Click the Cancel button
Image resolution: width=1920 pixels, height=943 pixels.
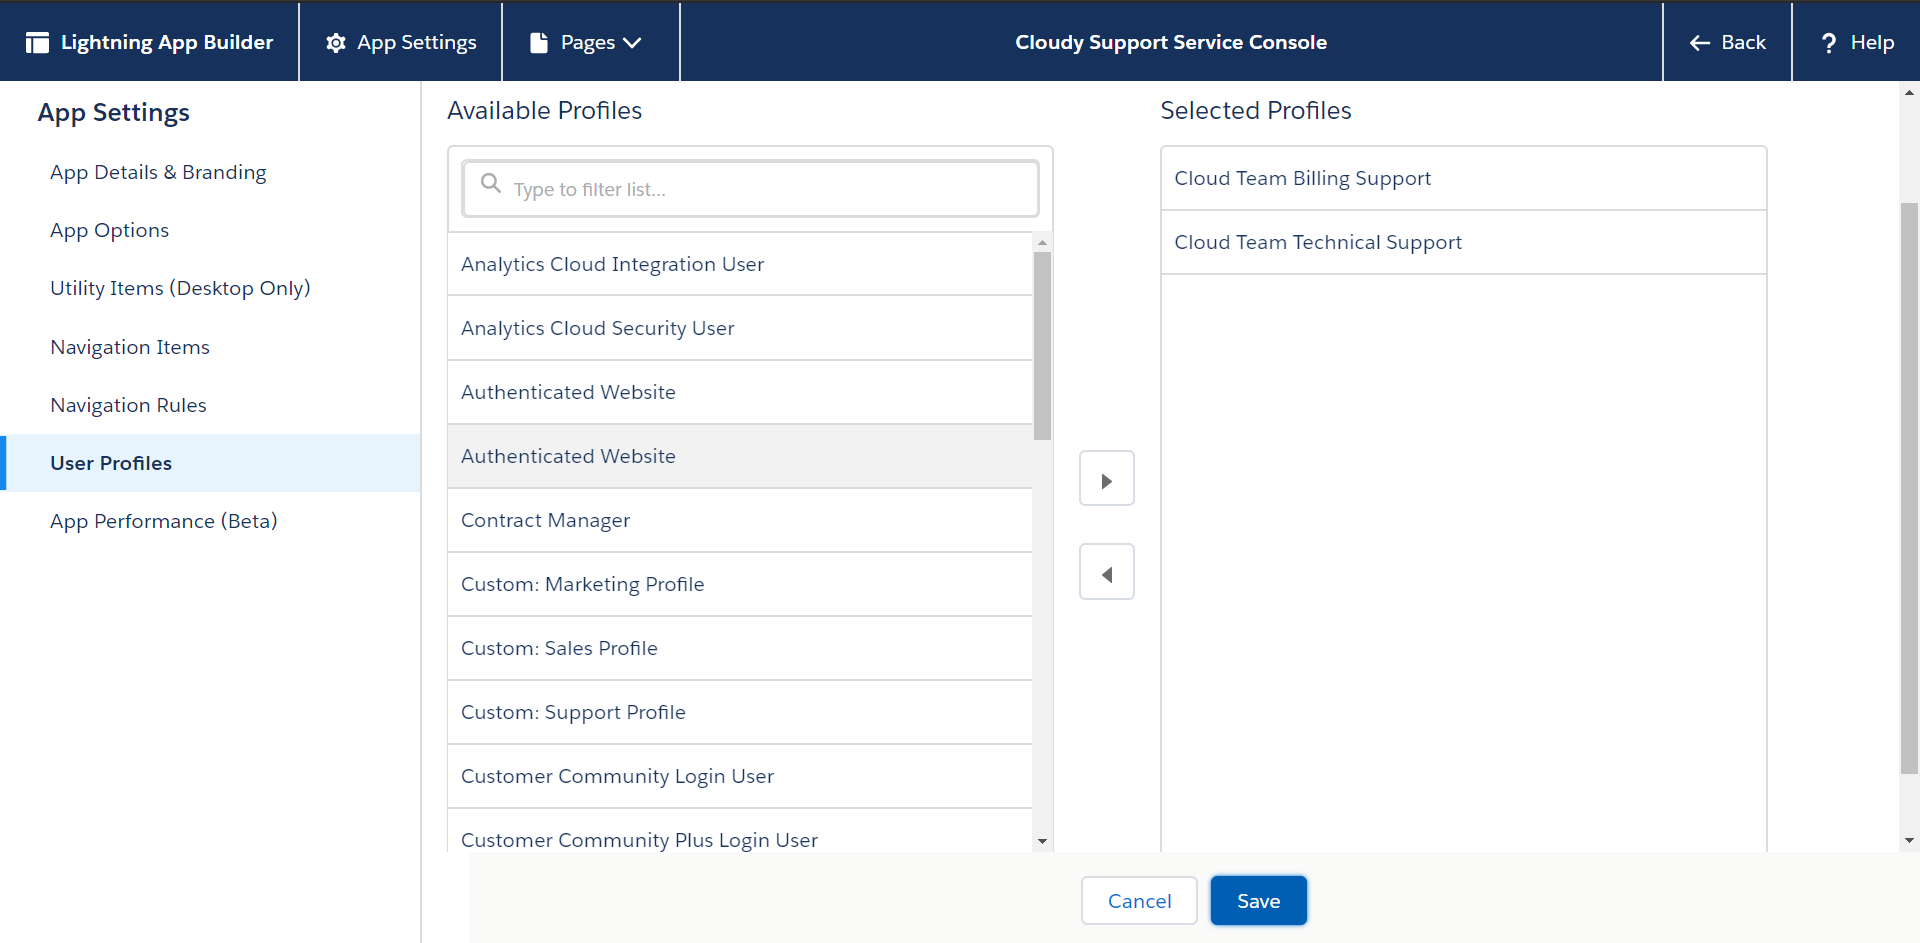1139,901
